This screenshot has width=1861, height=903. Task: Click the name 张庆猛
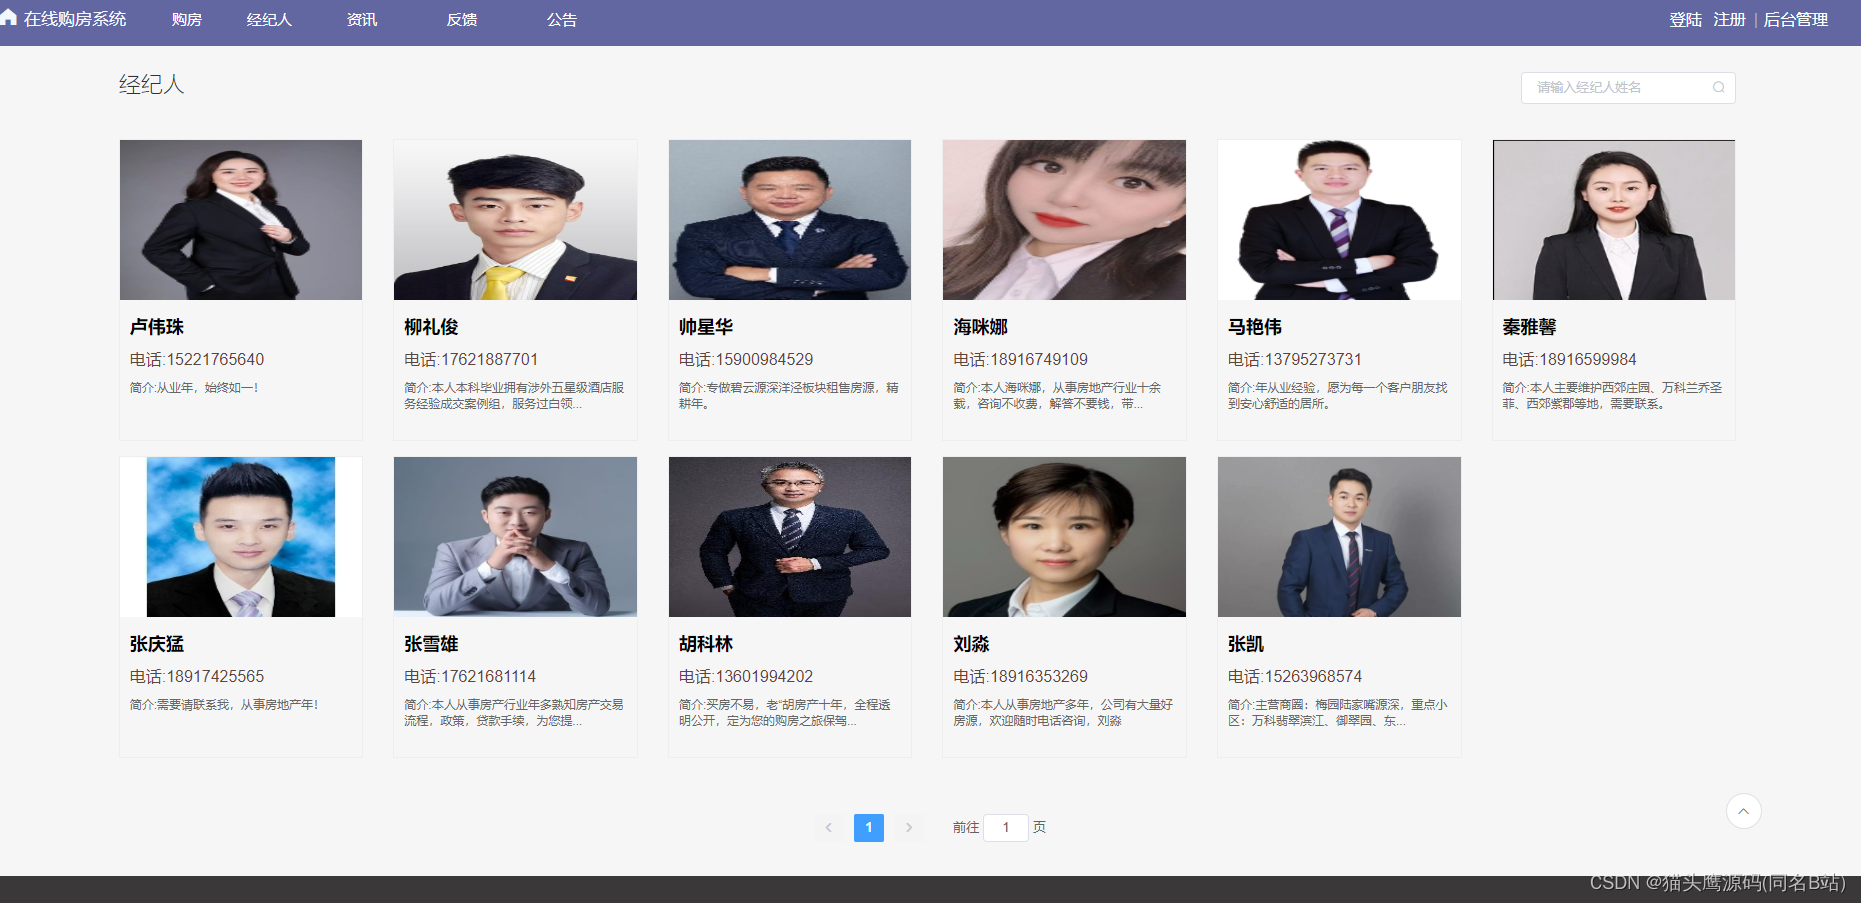[x=157, y=644]
